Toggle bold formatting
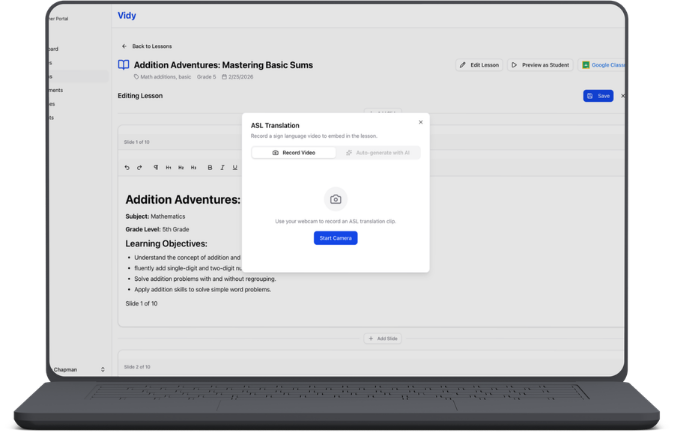 click(210, 168)
